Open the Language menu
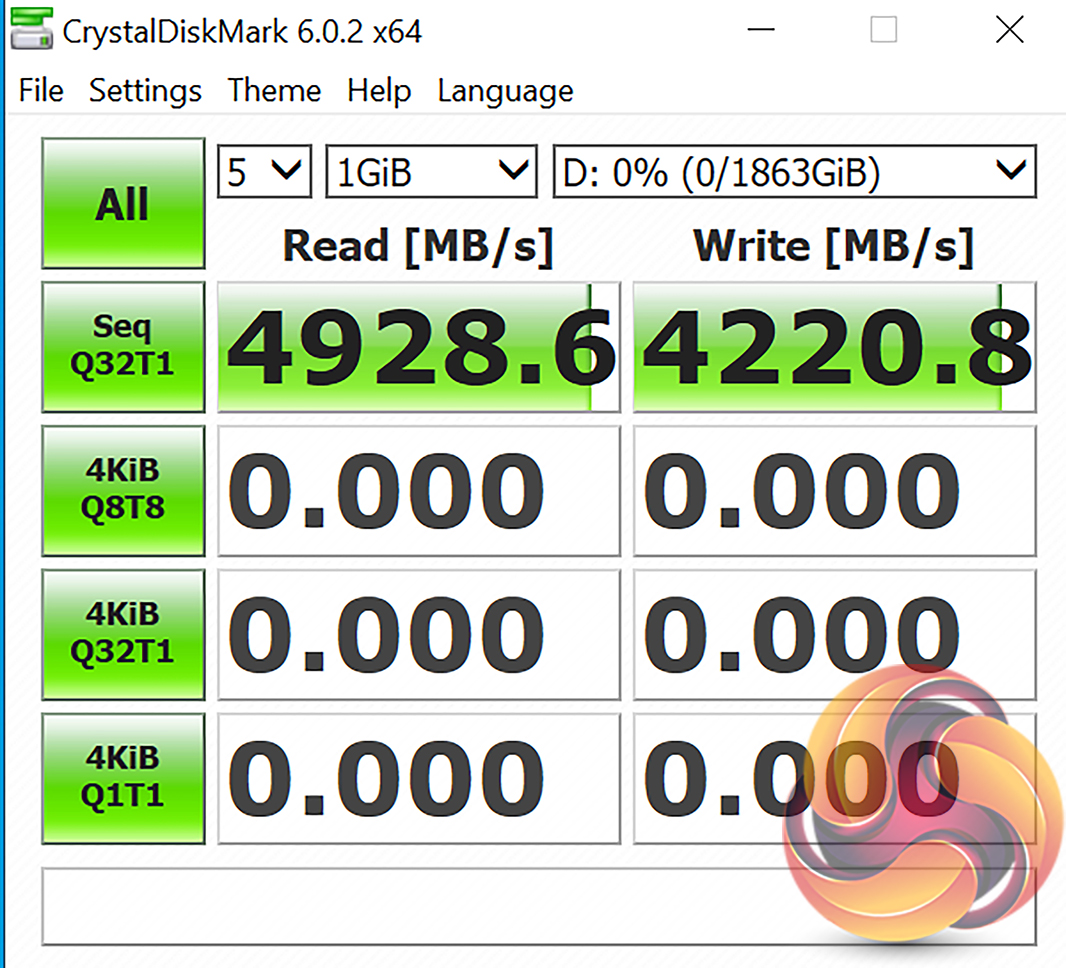Viewport: 1066px width, 968px height. pyautogui.click(x=505, y=91)
